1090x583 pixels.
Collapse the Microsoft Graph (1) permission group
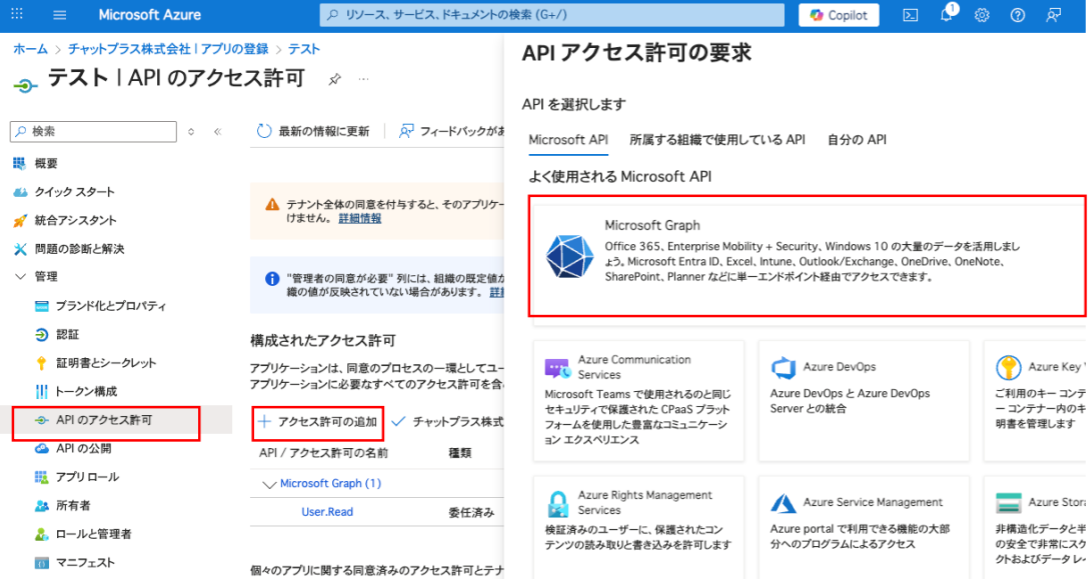pyautogui.click(x=269, y=484)
